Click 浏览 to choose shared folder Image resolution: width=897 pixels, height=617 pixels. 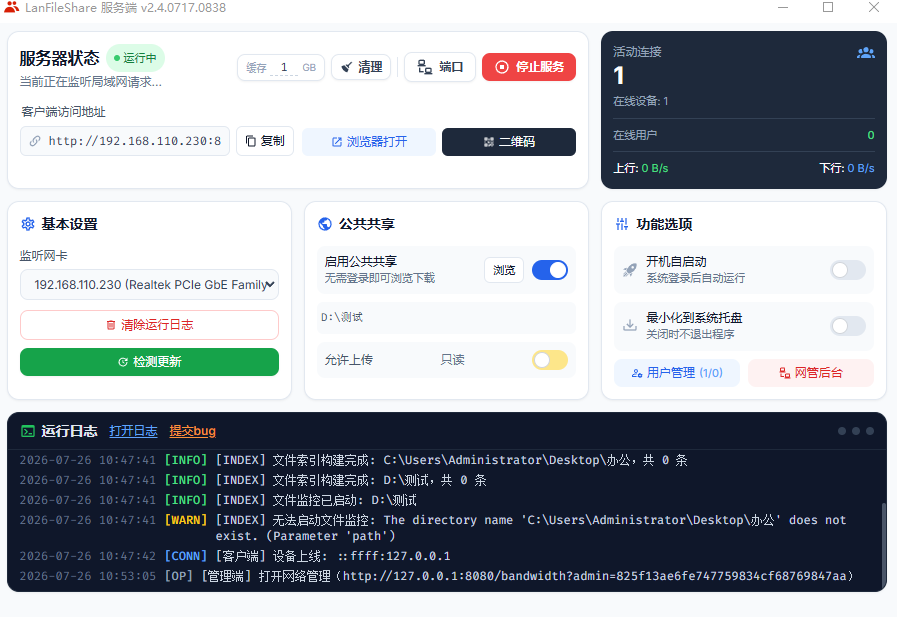tap(504, 270)
